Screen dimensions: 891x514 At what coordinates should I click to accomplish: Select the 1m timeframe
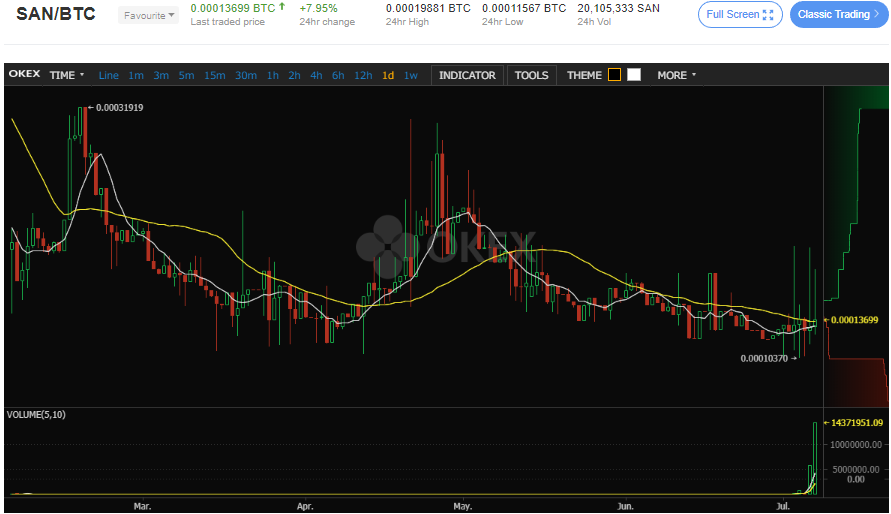136,75
